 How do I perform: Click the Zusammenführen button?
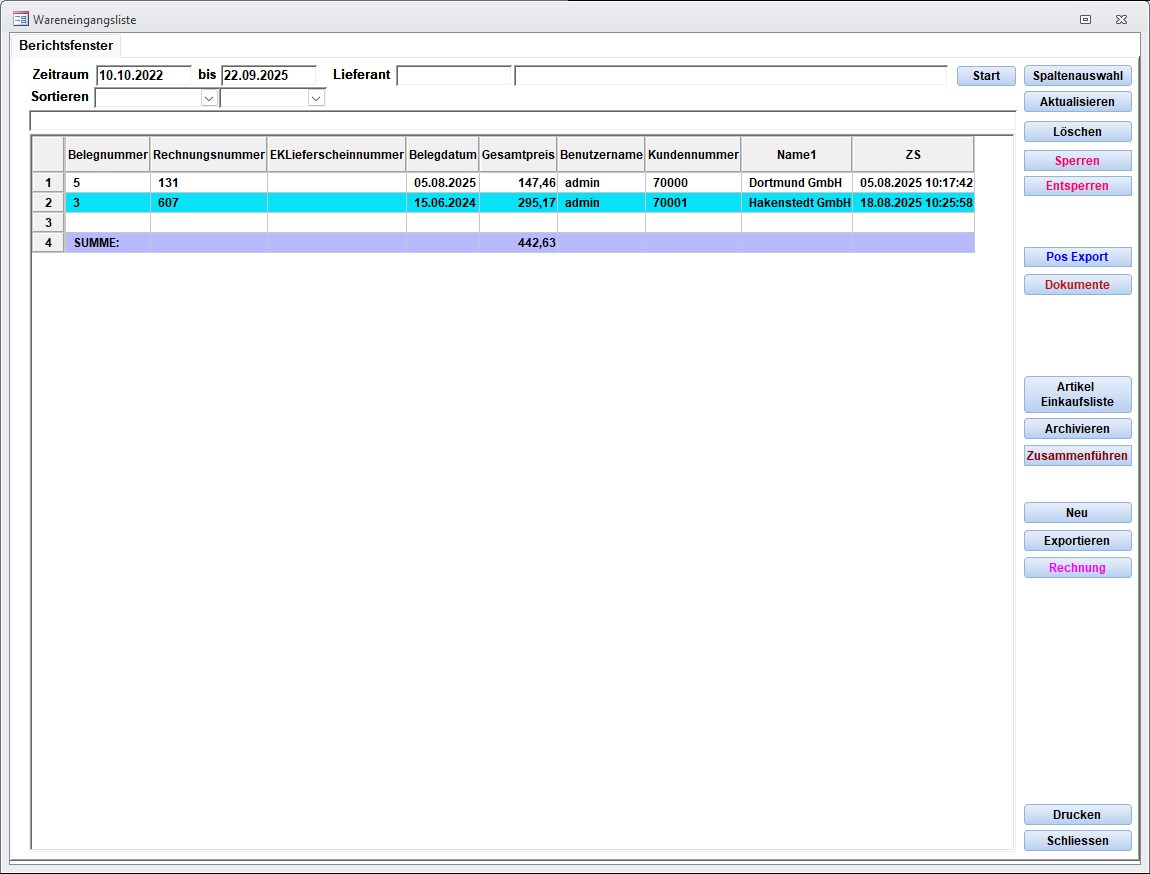point(1077,456)
